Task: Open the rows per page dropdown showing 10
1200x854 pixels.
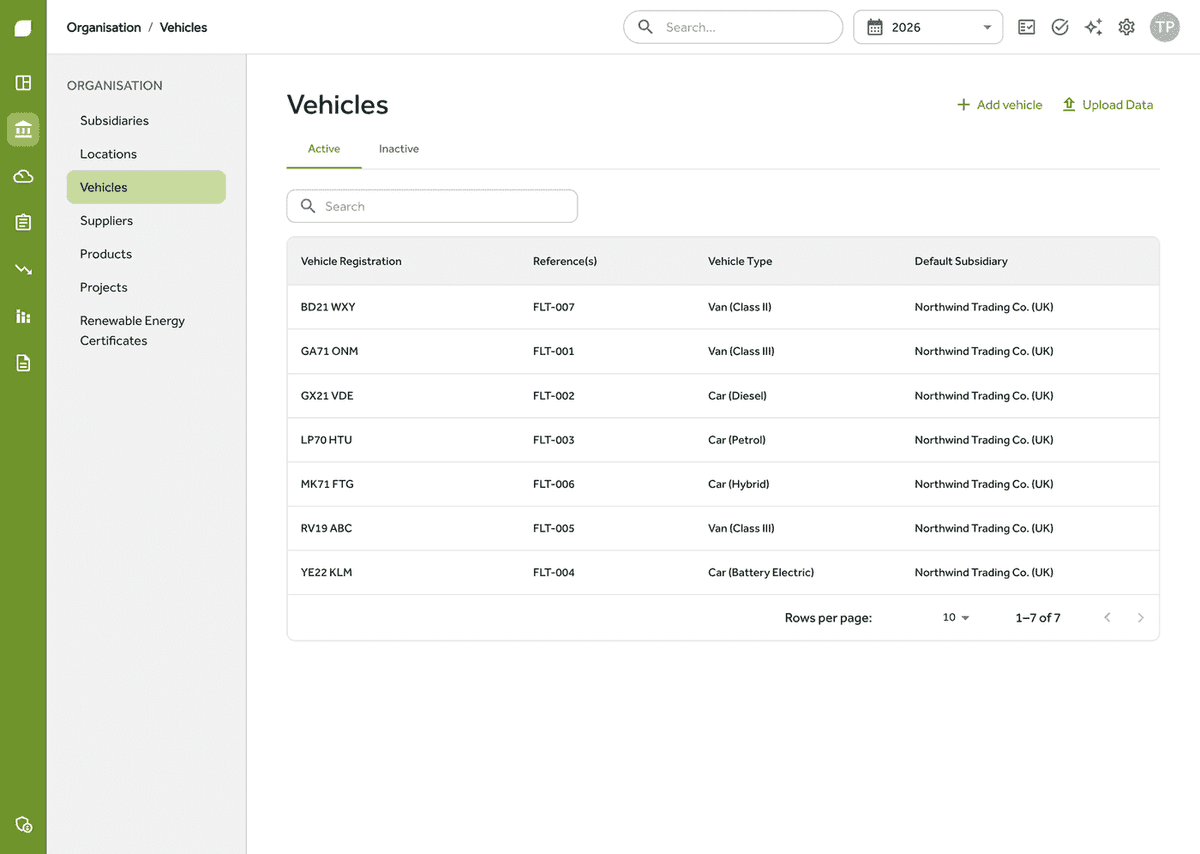Action: (956, 618)
